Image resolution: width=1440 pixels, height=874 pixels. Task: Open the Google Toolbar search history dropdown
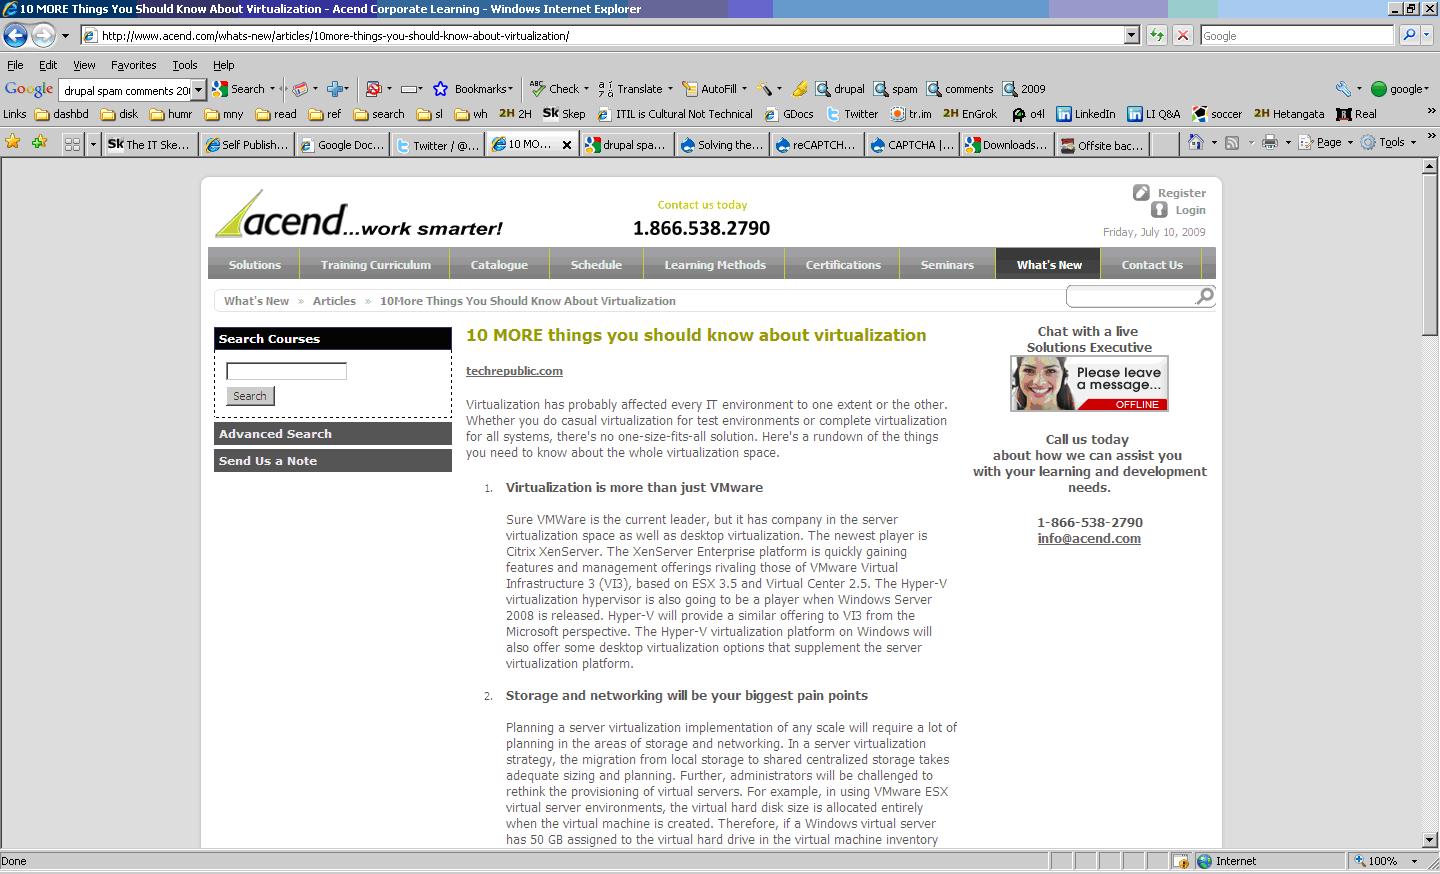pos(198,90)
